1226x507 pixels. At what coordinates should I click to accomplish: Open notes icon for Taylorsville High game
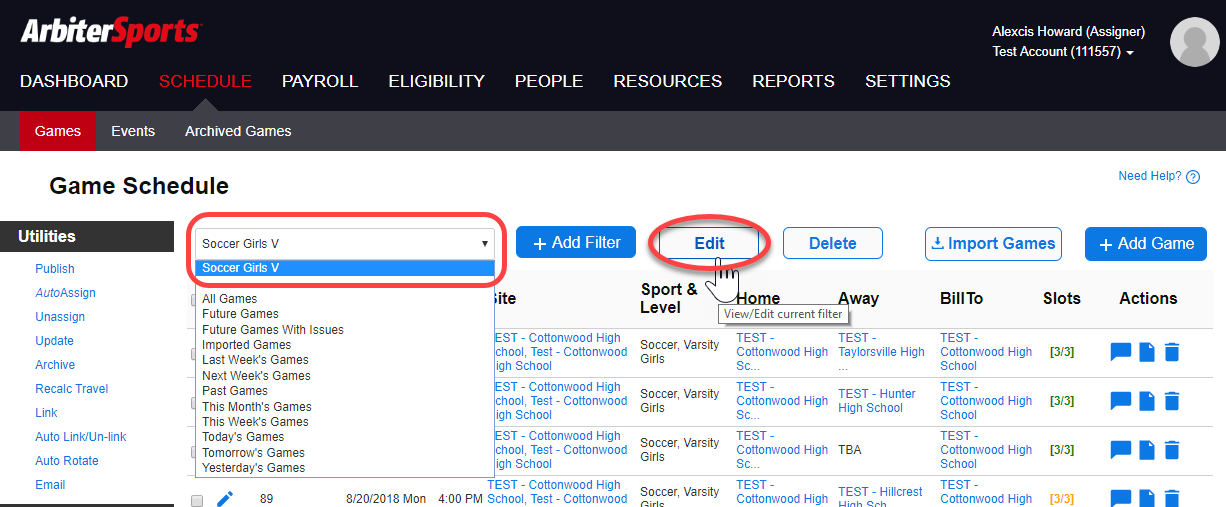click(1121, 352)
